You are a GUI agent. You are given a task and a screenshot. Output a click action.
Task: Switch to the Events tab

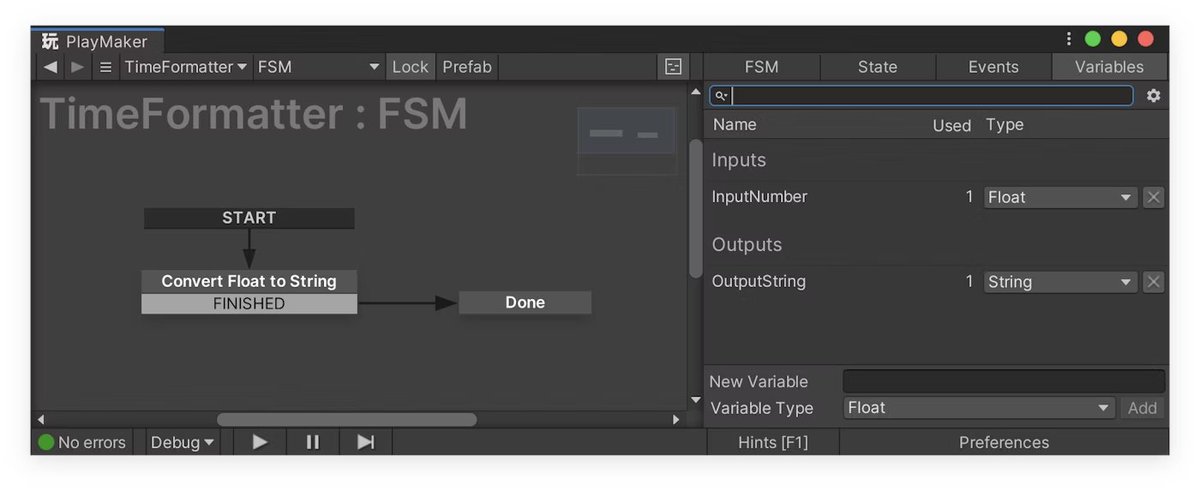tap(993, 67)
